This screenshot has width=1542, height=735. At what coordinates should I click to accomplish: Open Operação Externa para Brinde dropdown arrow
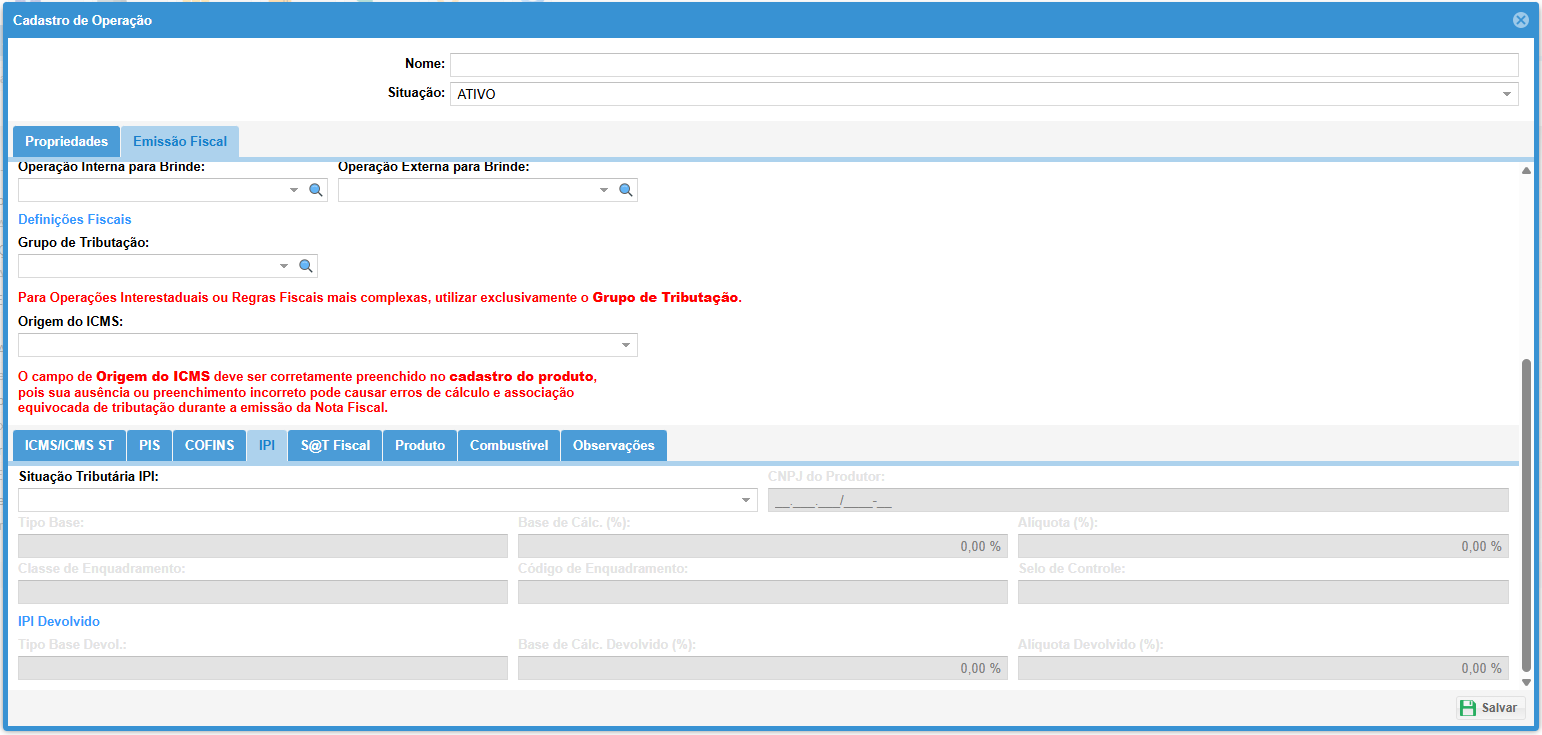tap(604, 190)
